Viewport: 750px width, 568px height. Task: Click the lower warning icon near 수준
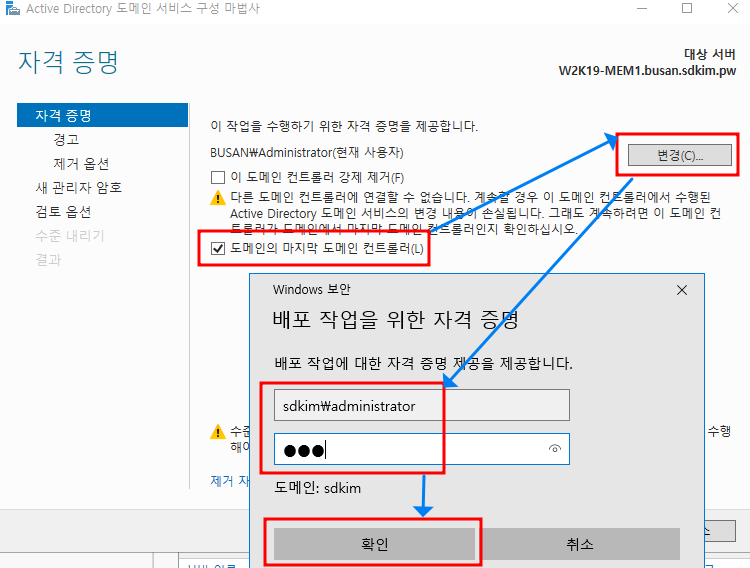[x=218, y=432]
